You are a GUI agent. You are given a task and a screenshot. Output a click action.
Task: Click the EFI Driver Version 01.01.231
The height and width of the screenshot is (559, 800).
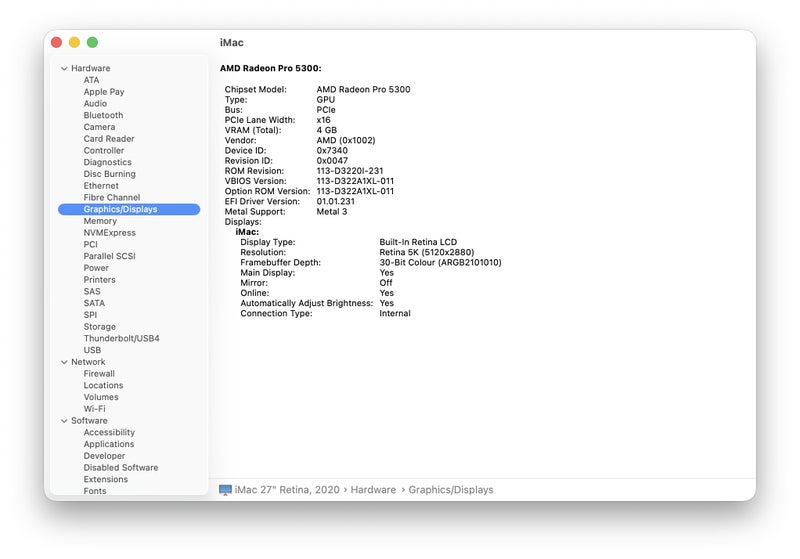335,201
